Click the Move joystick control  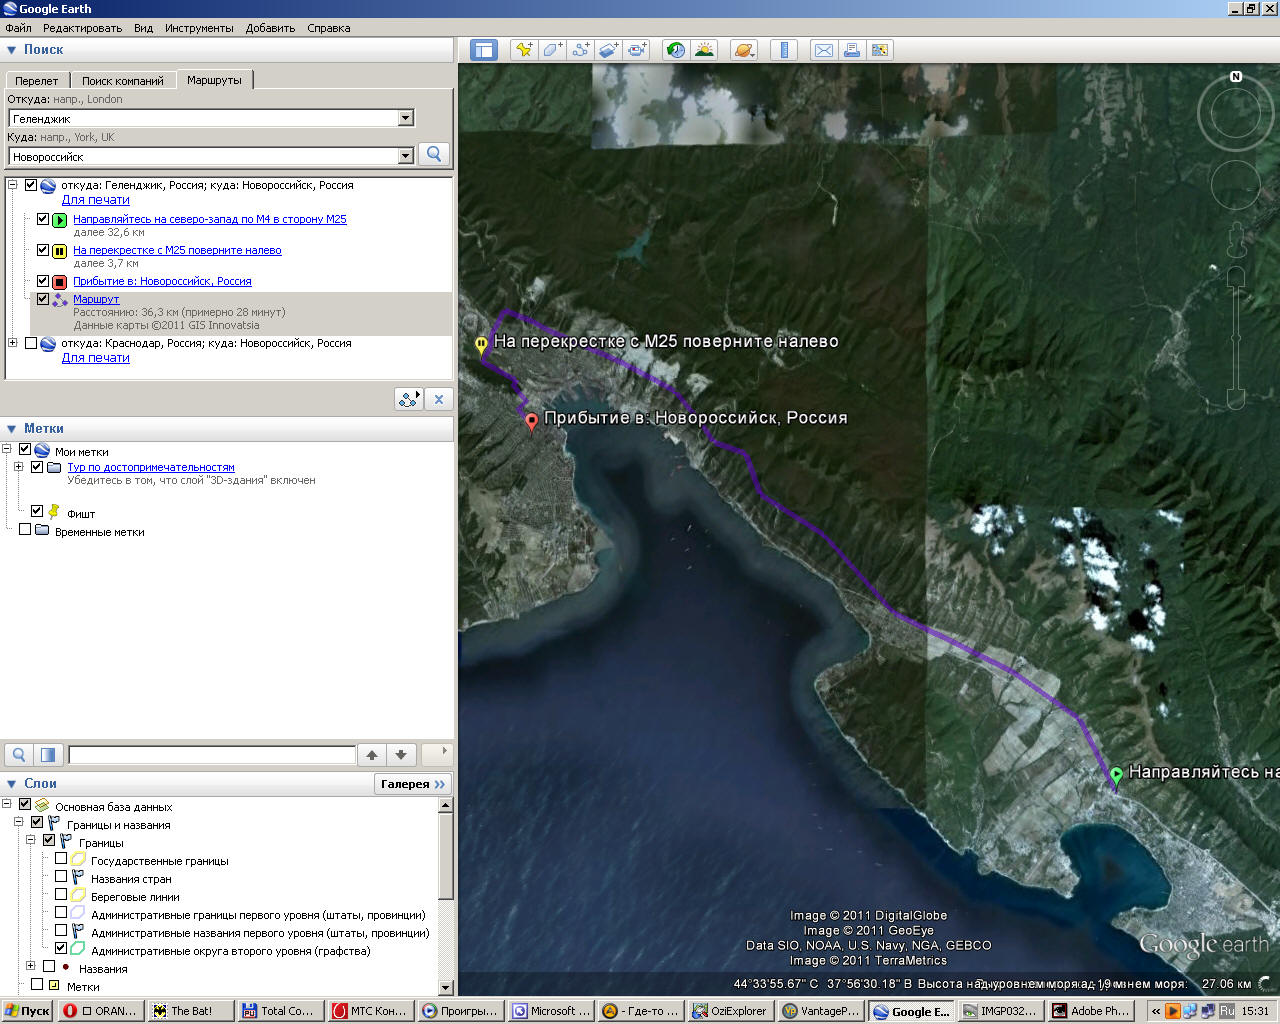(1236, 186)
